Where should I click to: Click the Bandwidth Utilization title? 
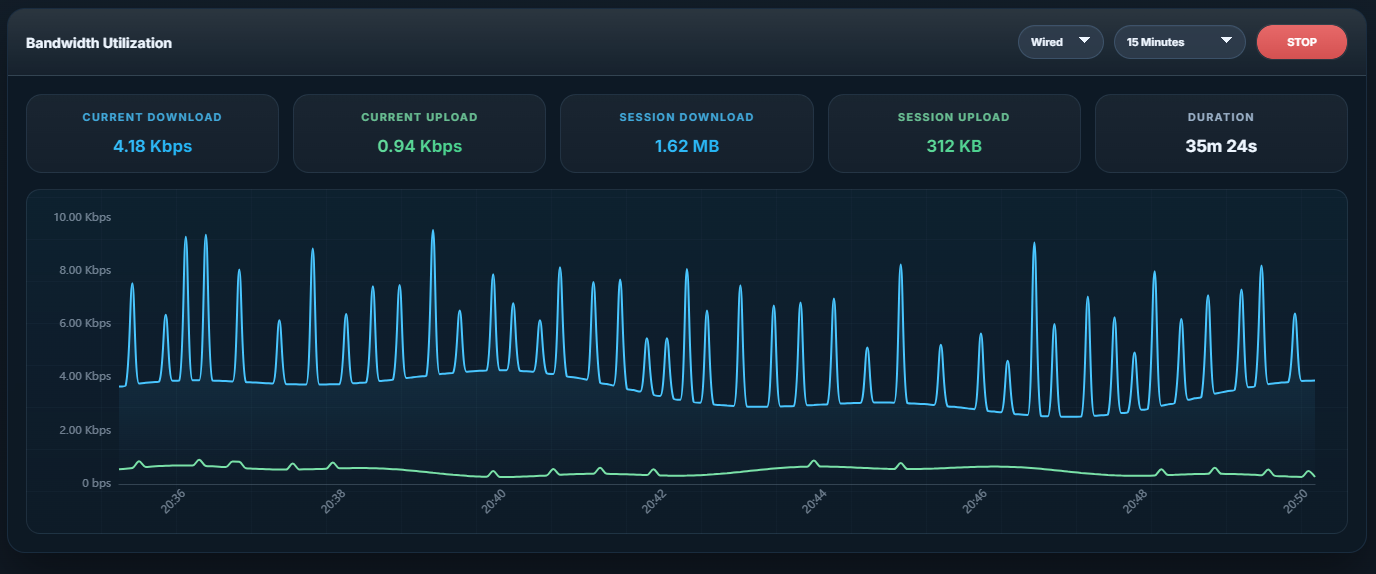click(99, 43)
